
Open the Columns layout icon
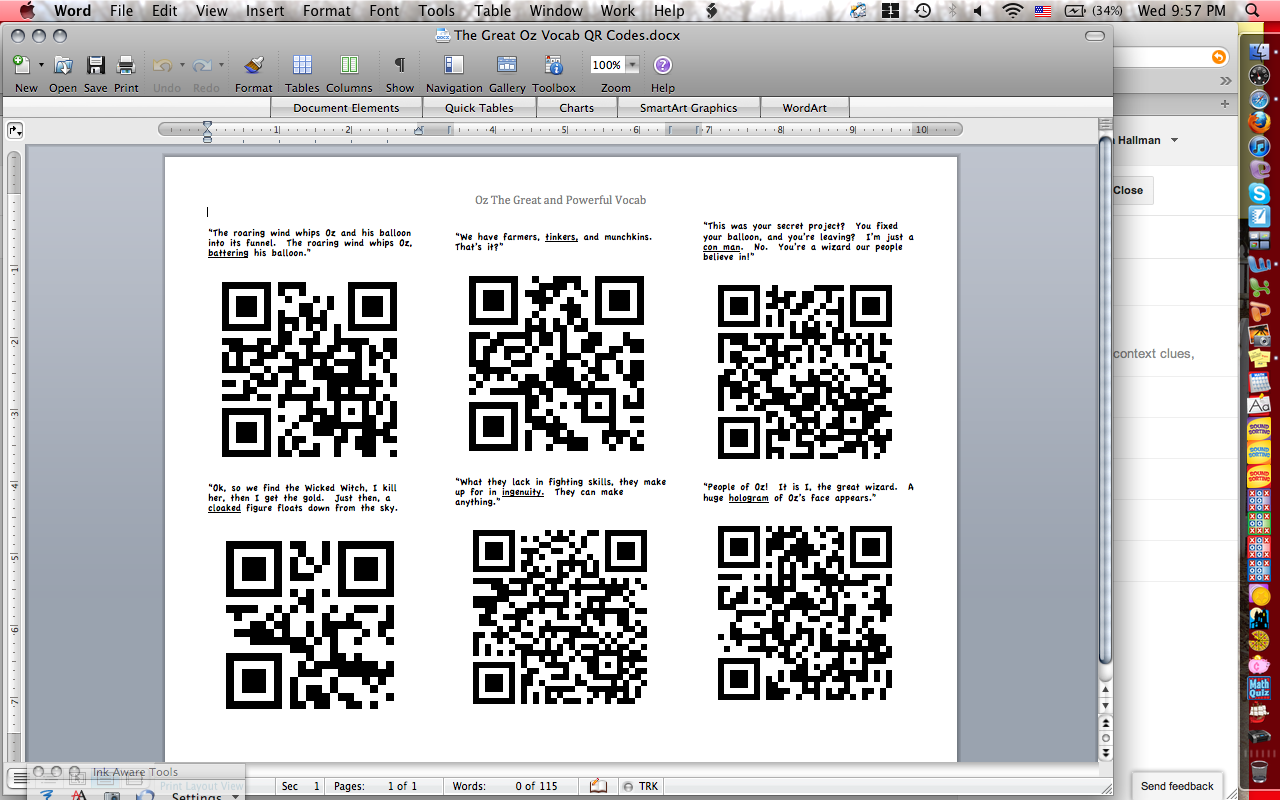(x=348, y=64)
